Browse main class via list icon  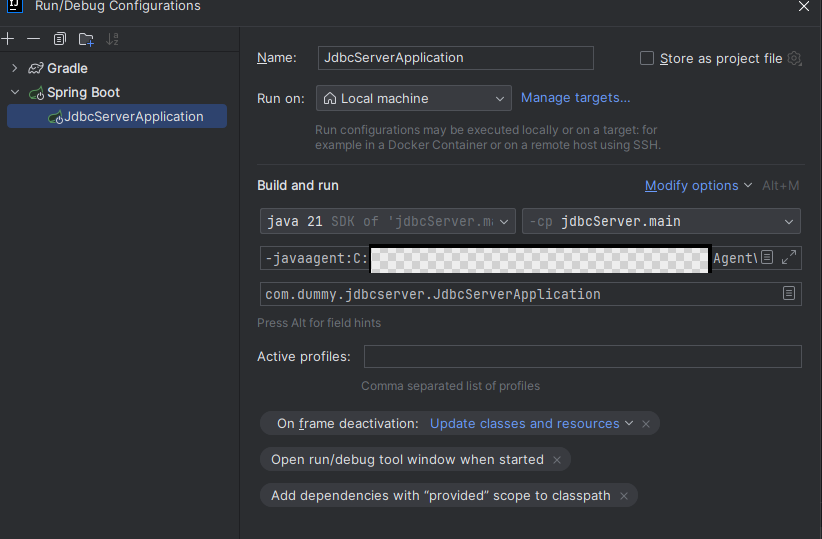pyautogui.click(x=789, y=293)
